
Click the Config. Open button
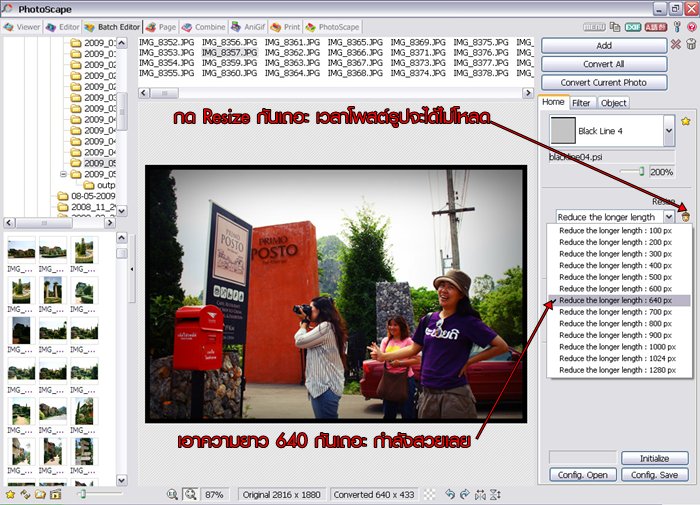click(x=583, y=475)
